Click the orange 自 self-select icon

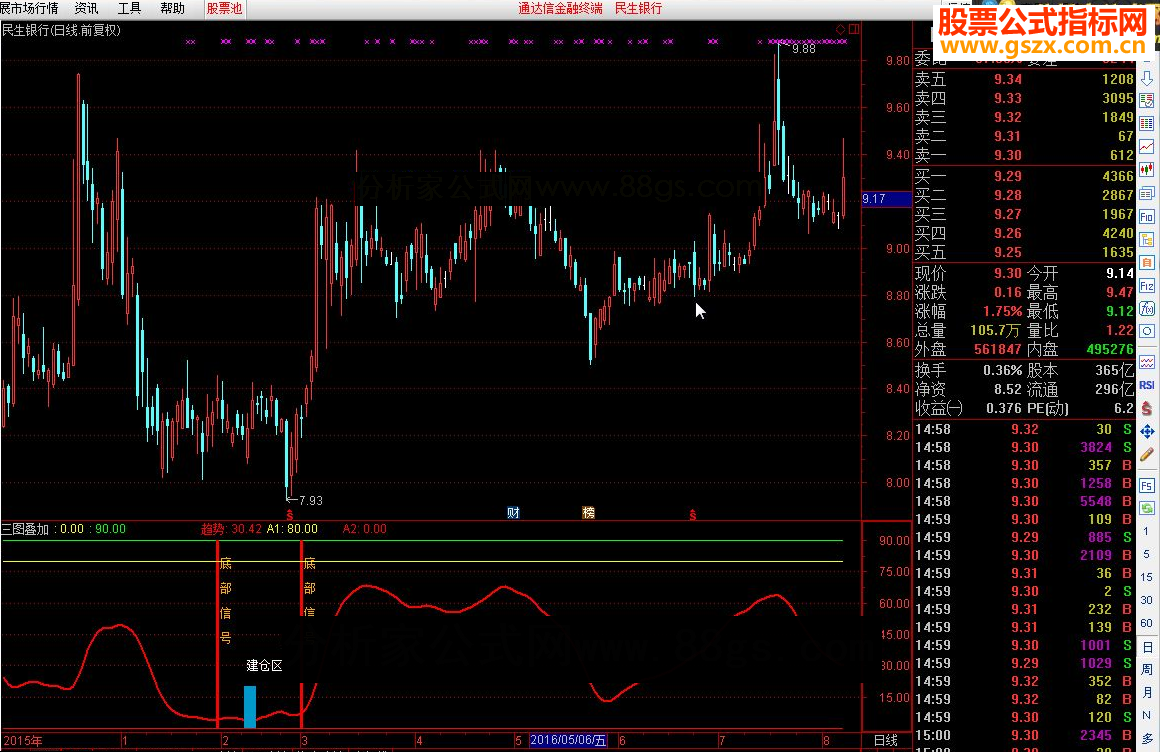tap(1147, 263)
